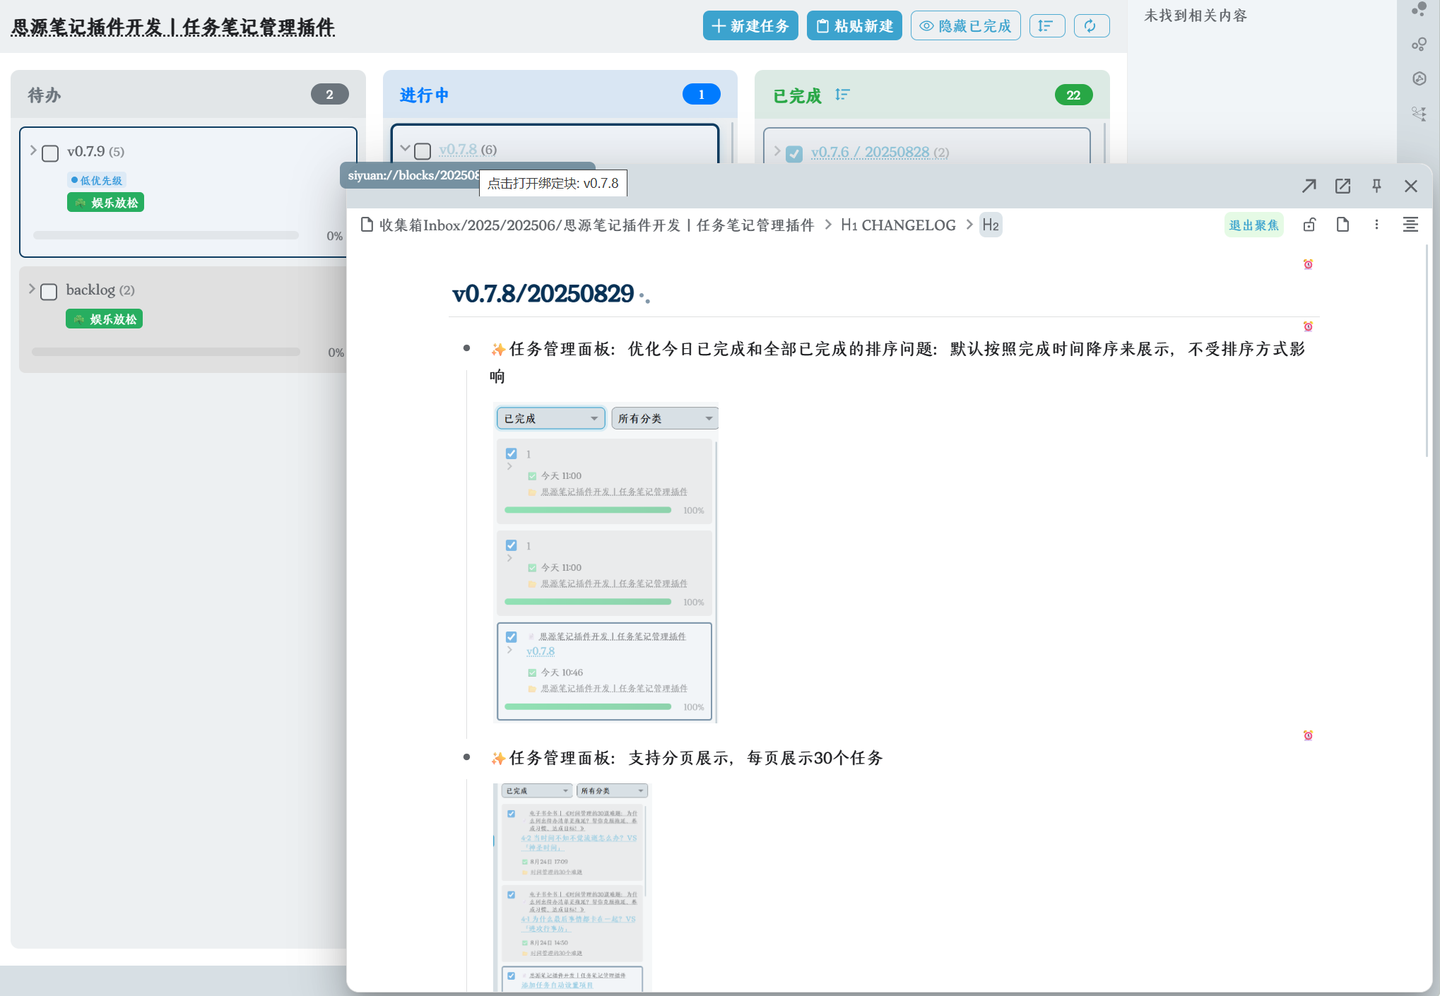Viewport: 1440px width, 996px height.
Task: Click the alarm icon beside the v0.7.8 heading
Action: pos(1308,264)
